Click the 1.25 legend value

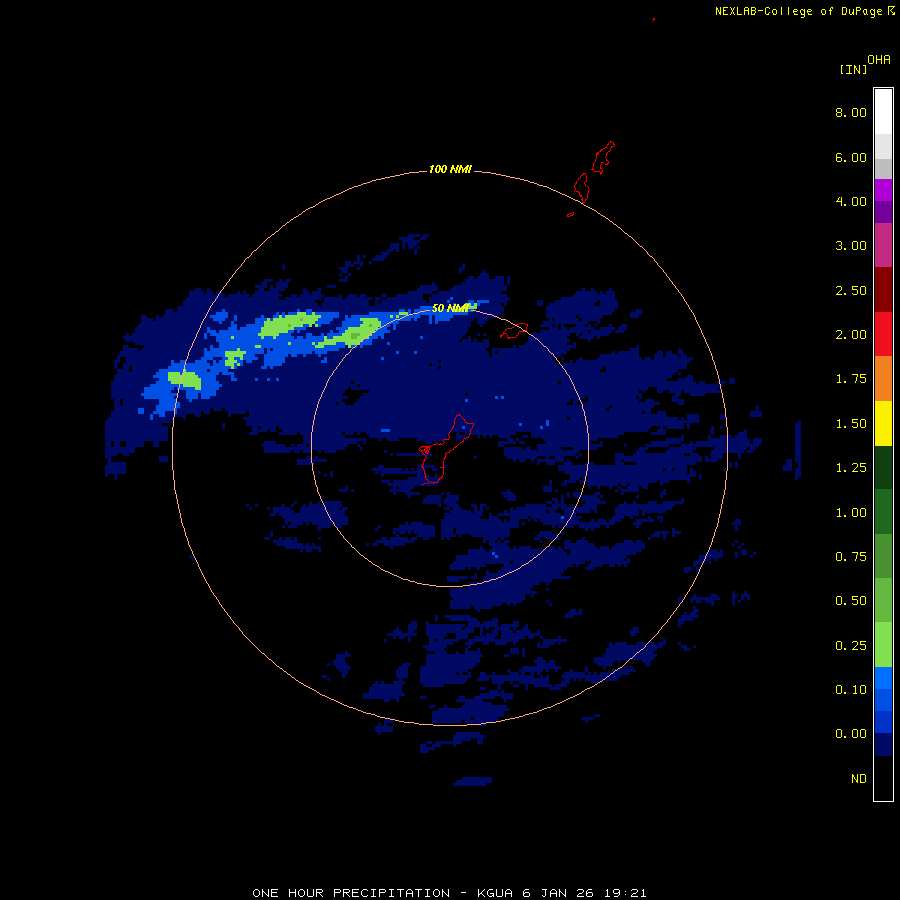(x=851, y=468)
